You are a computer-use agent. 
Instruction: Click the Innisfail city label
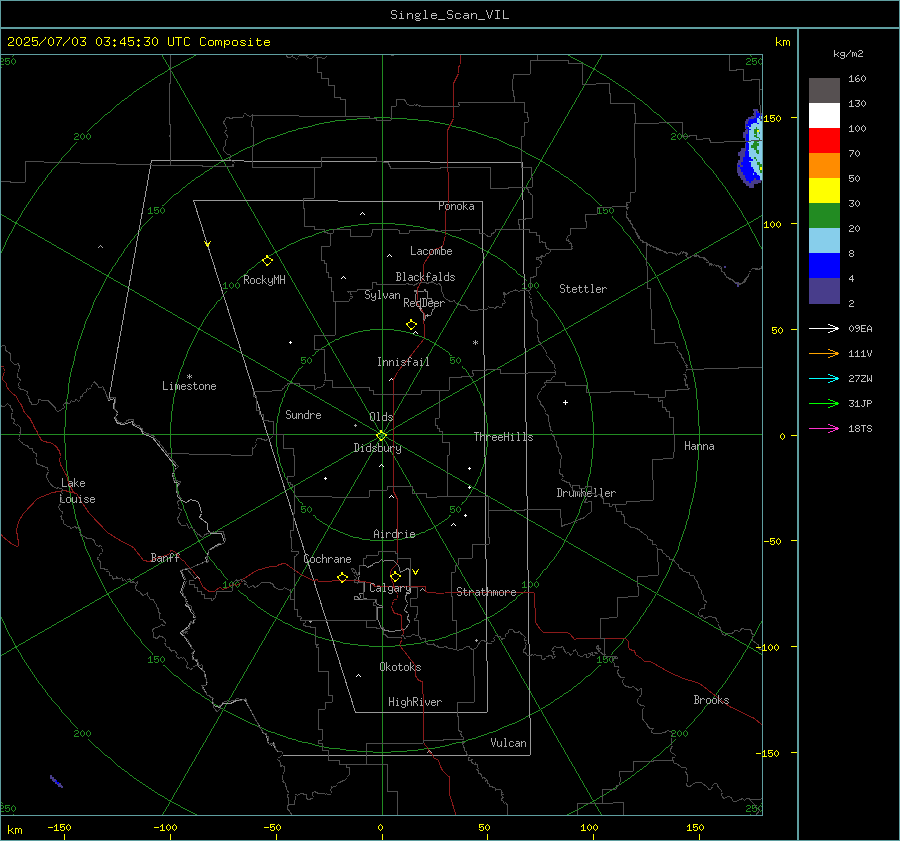click(403, 362)
